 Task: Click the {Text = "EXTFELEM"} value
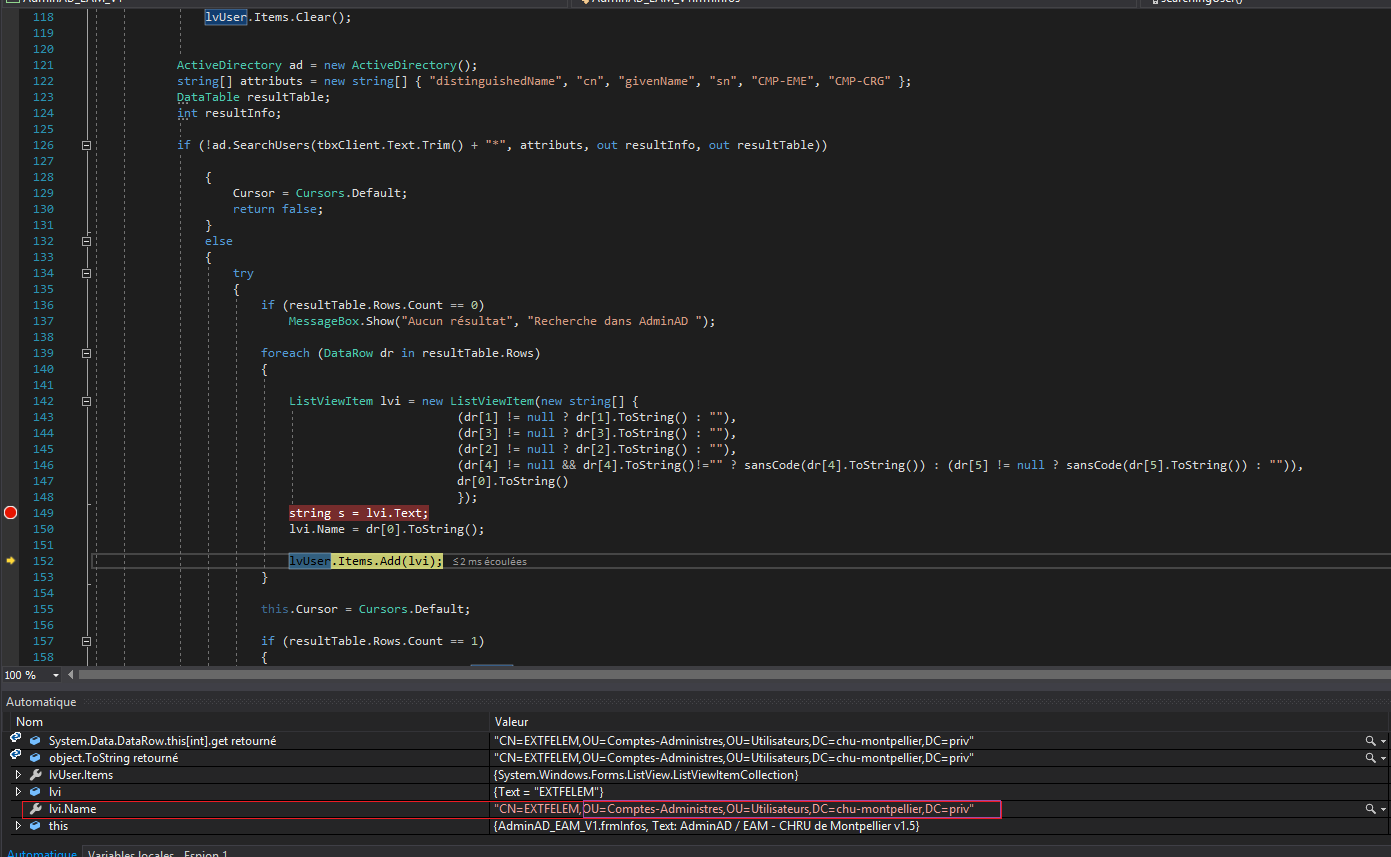click(x=548, y=792)
